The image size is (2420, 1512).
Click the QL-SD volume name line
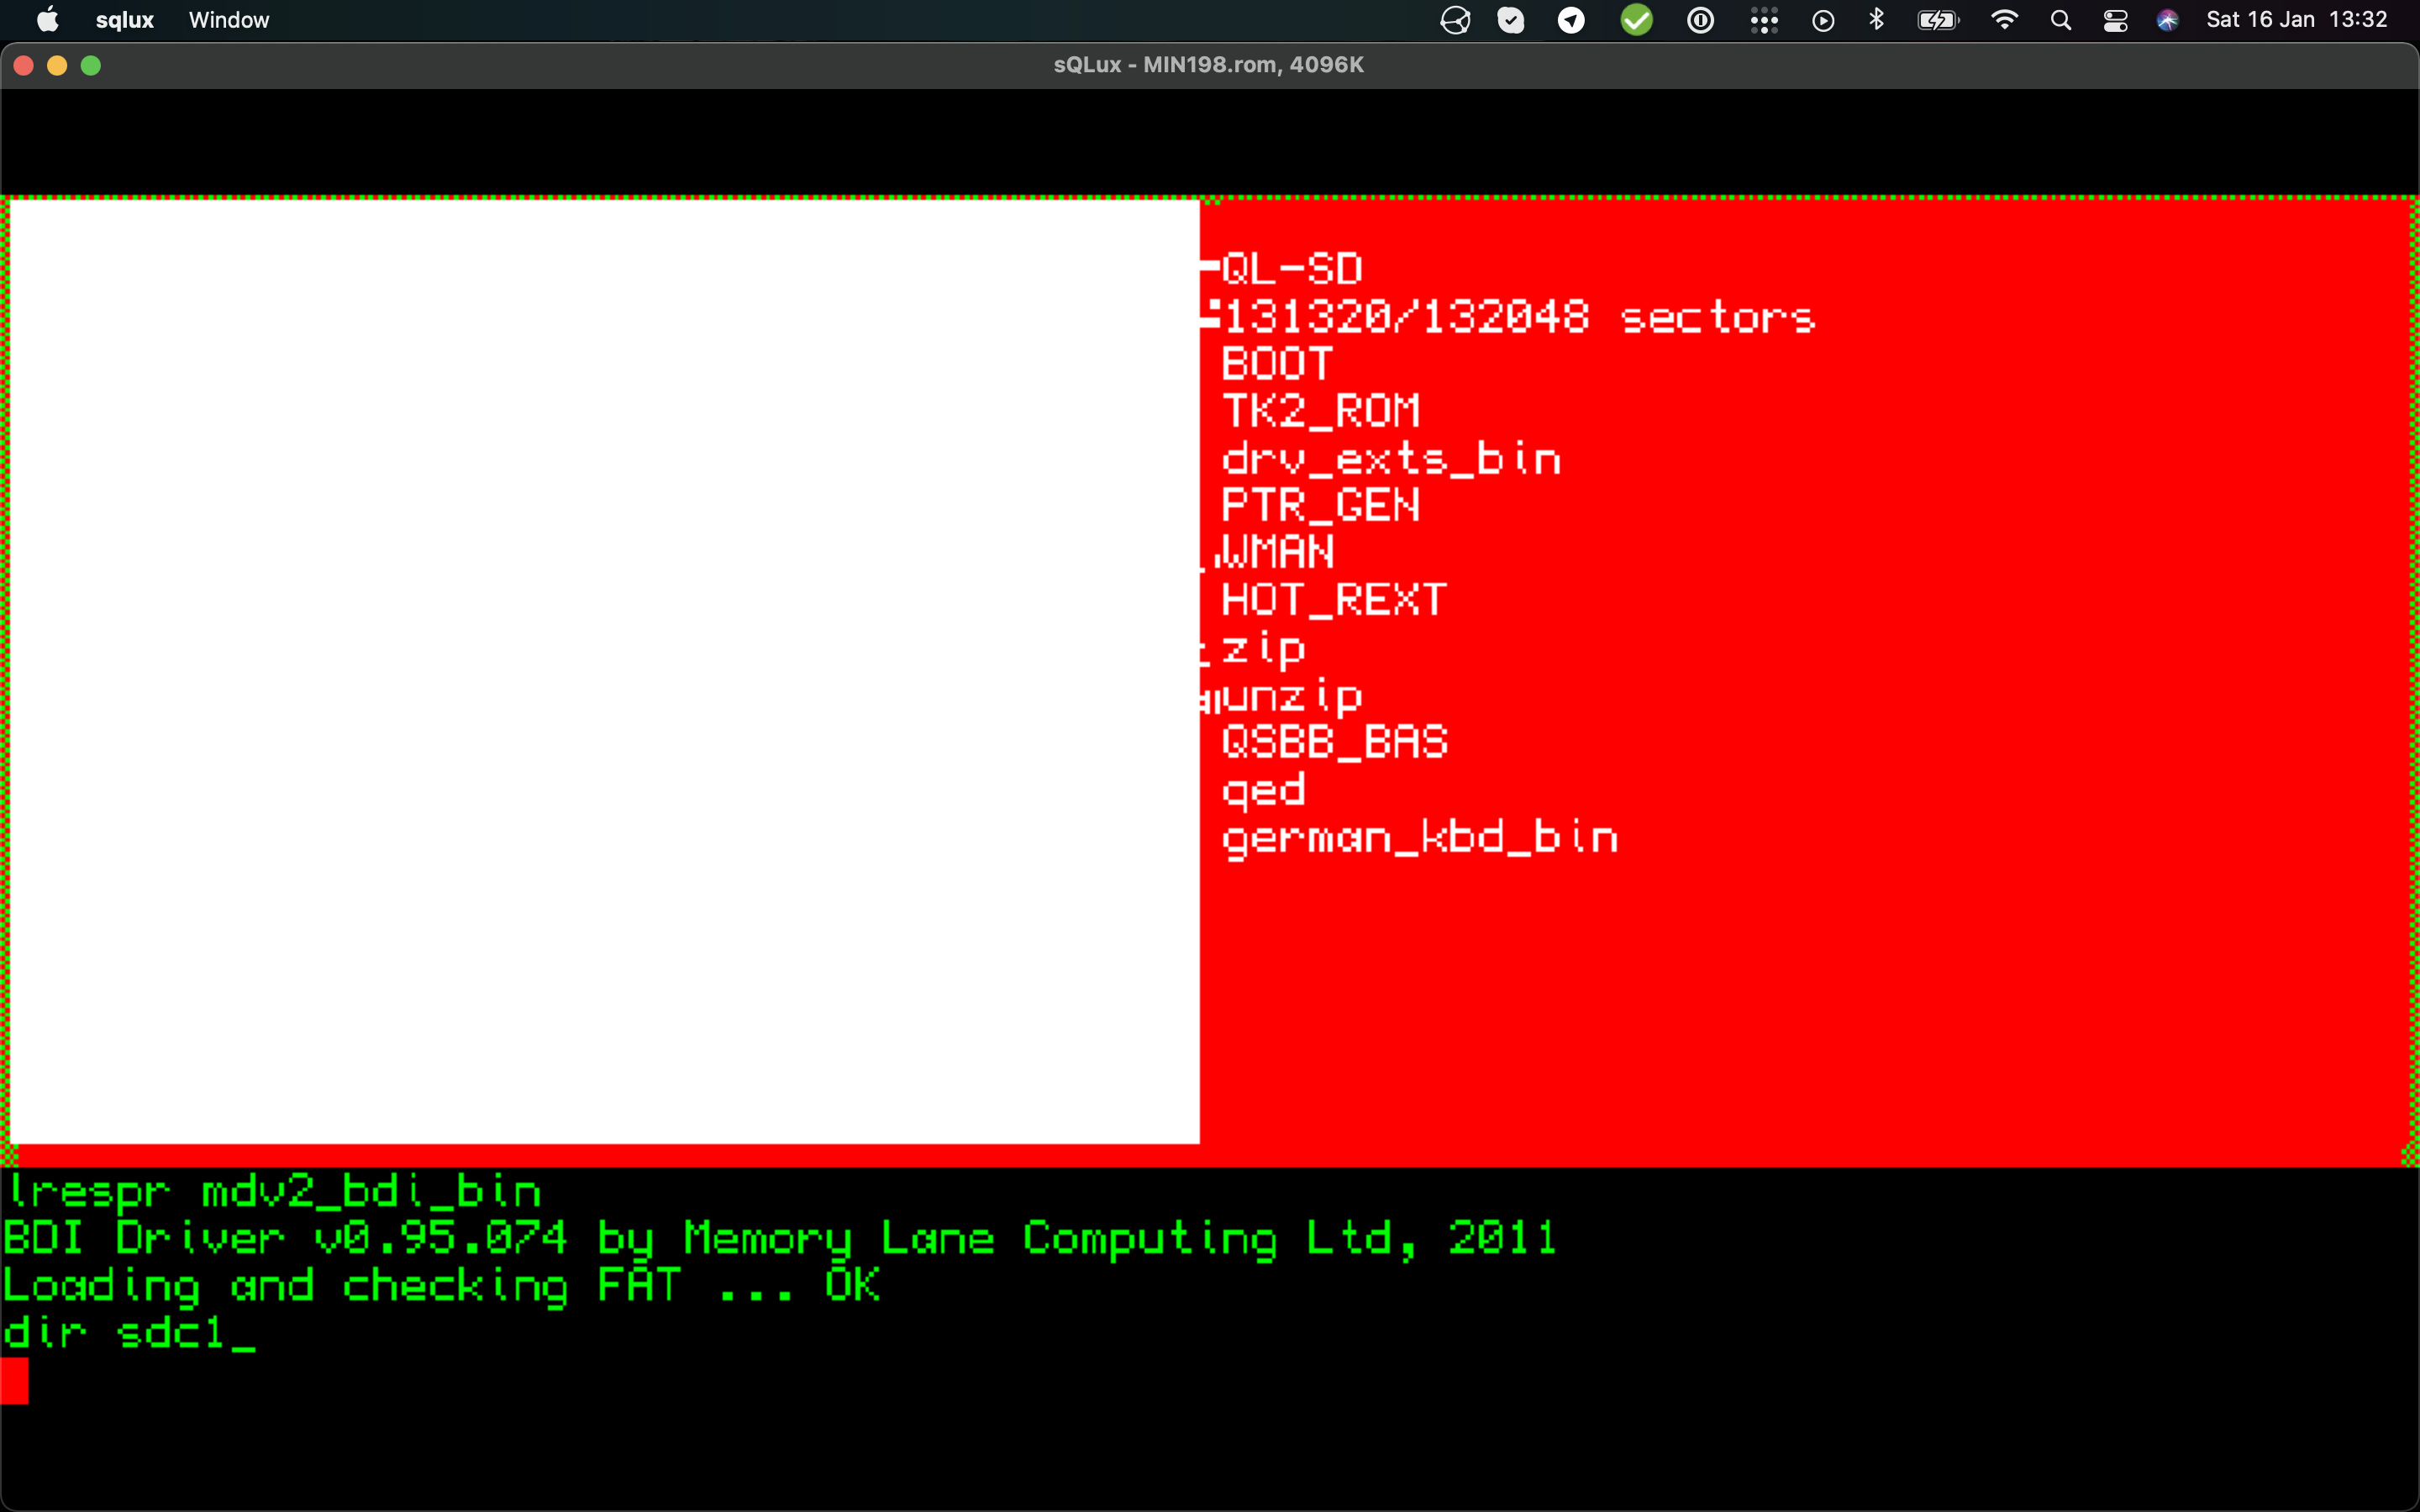[1291, 268]
